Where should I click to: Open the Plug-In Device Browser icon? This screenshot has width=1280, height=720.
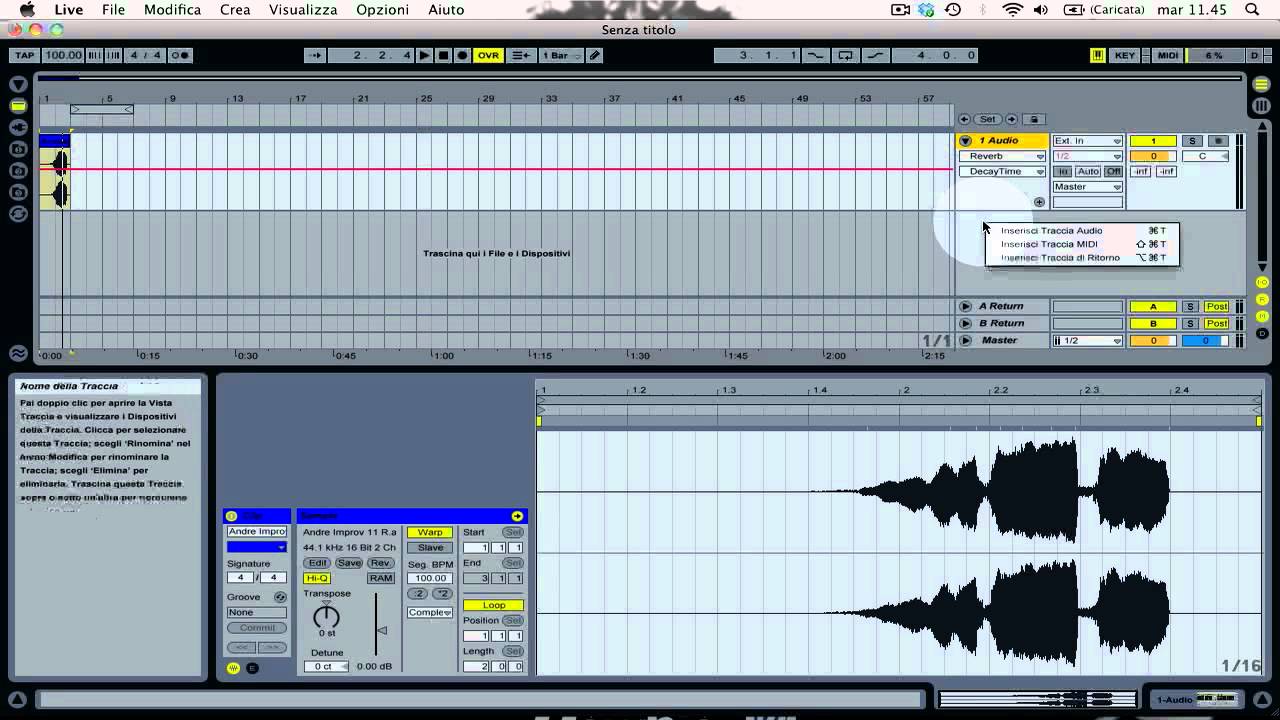18,127
